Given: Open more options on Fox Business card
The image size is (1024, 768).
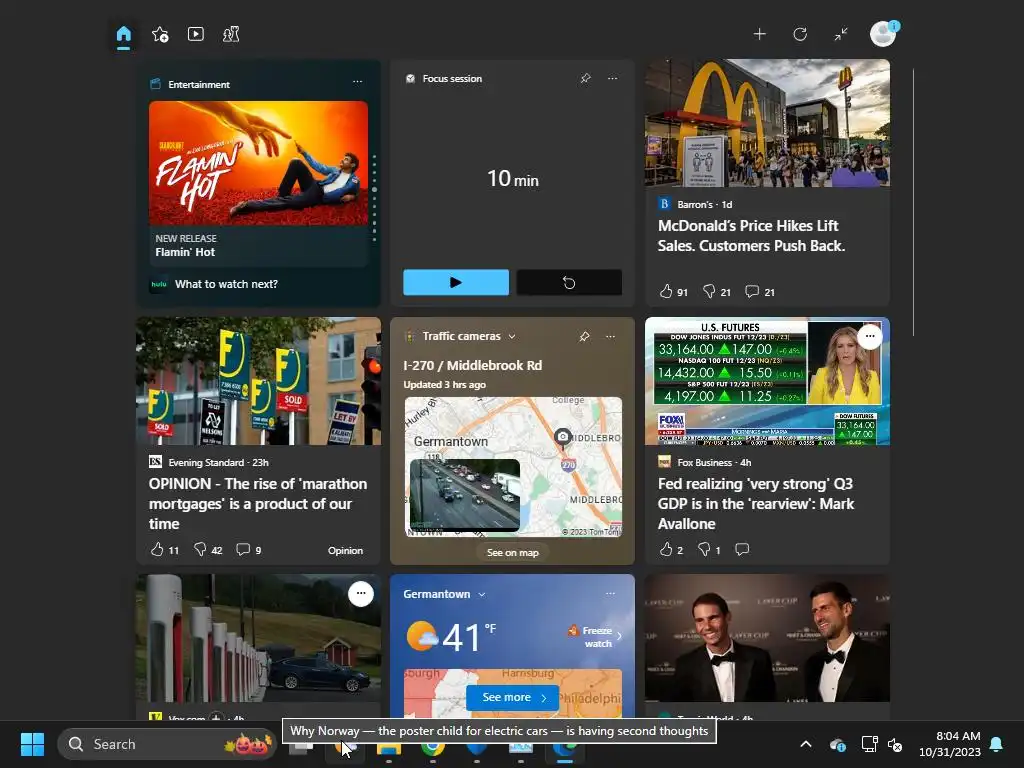Looking at the screenshot, I should [x=870, y=336].
